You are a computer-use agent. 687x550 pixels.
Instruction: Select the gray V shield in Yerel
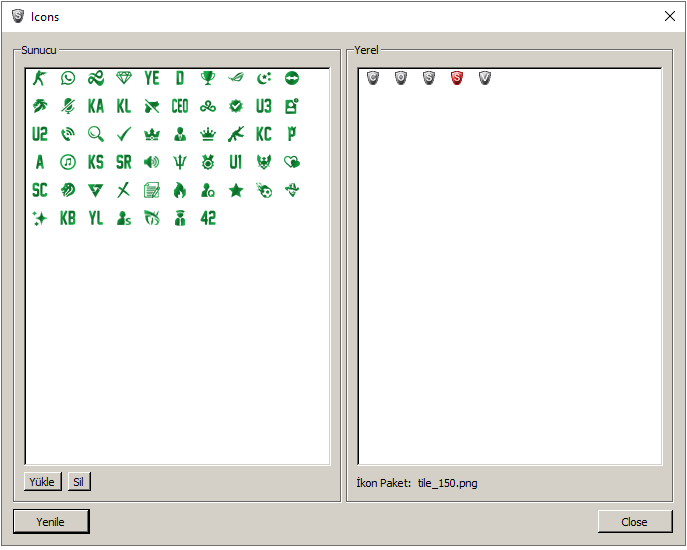[x=485, y=78]
